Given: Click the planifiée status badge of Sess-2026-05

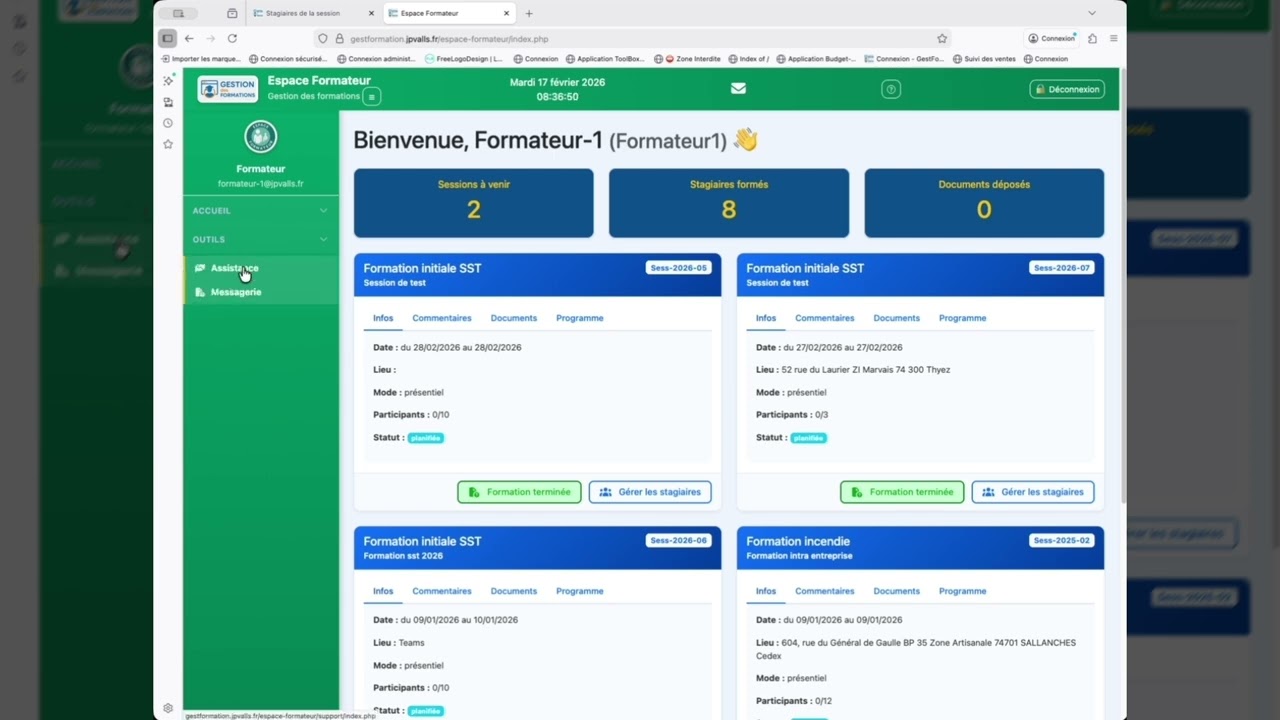Looking at the screenshot, I should (x=425, y=438).
